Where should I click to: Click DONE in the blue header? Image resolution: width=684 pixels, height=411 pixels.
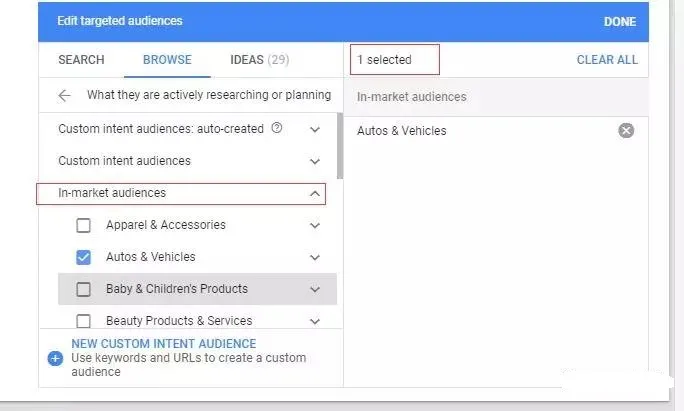(x=620, y=21)
